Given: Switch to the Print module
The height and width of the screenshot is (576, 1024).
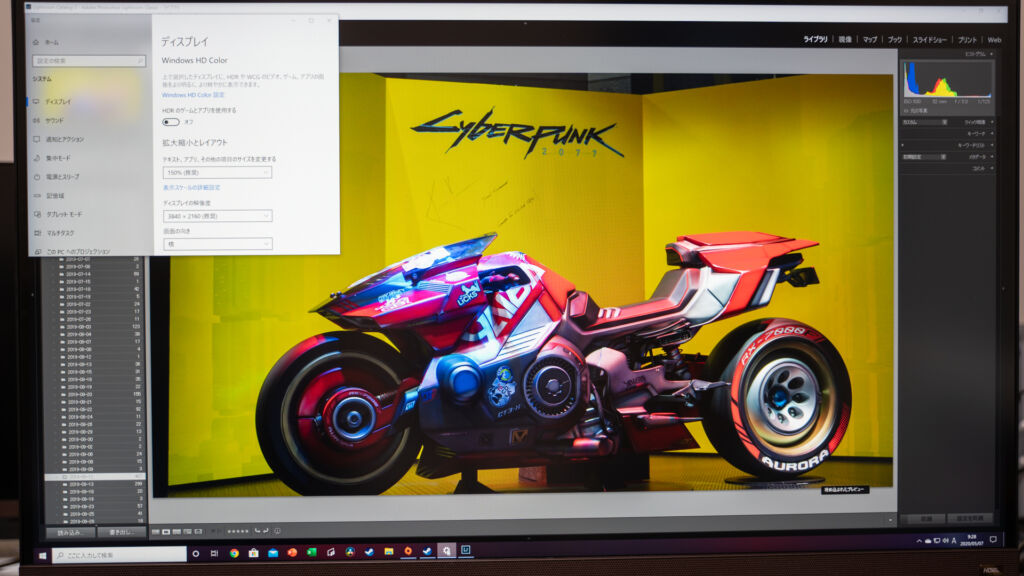Looking at the screenshot, I should (x=967, y=40).
